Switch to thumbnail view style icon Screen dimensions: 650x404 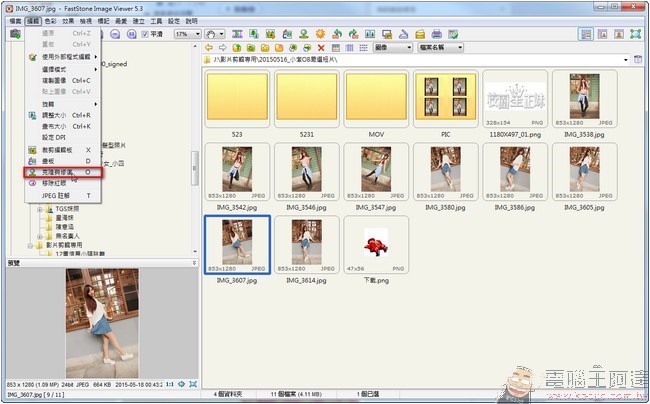(335, 48)
